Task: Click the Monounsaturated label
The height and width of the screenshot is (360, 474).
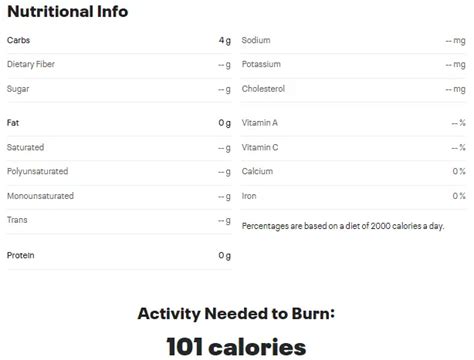Action: click(40, 196)
